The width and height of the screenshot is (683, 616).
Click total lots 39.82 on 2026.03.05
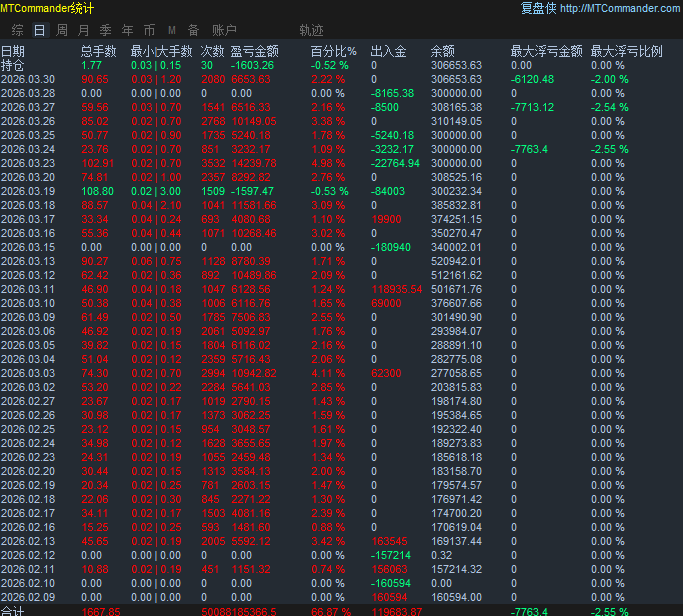coord(95,345)
